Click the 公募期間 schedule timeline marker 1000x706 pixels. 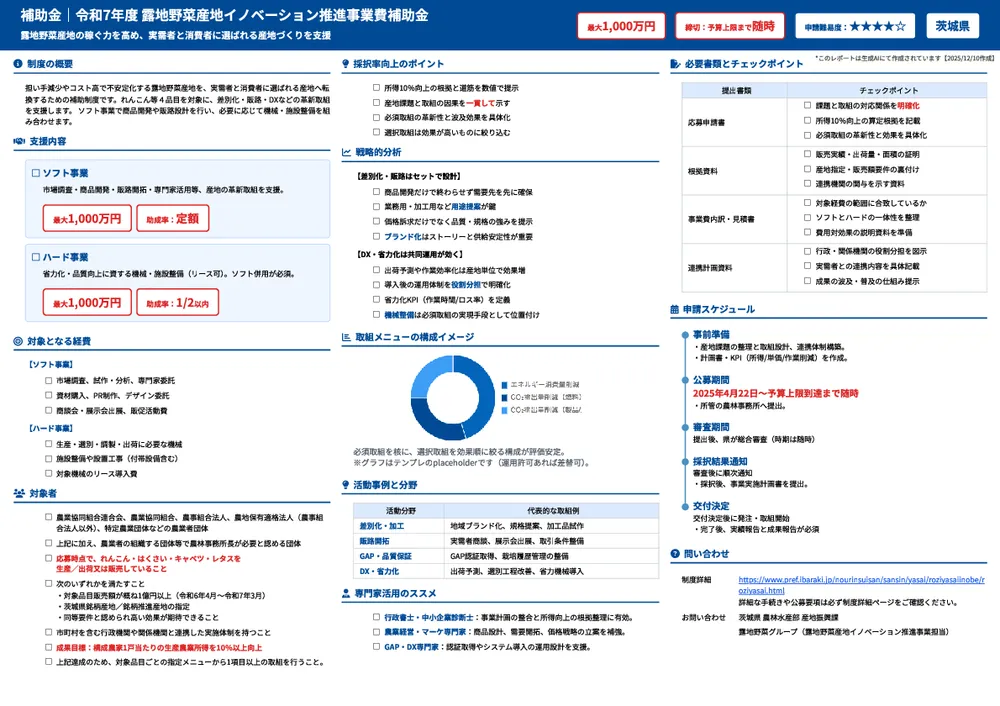(x=685, y=381)
